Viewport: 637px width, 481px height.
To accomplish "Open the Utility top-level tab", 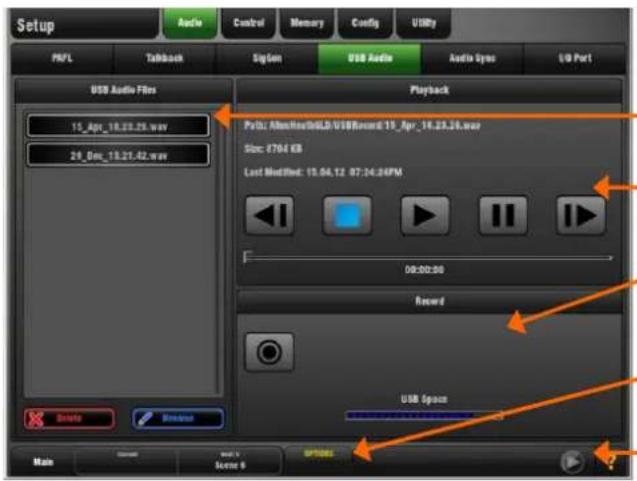I will pos(424,23).
